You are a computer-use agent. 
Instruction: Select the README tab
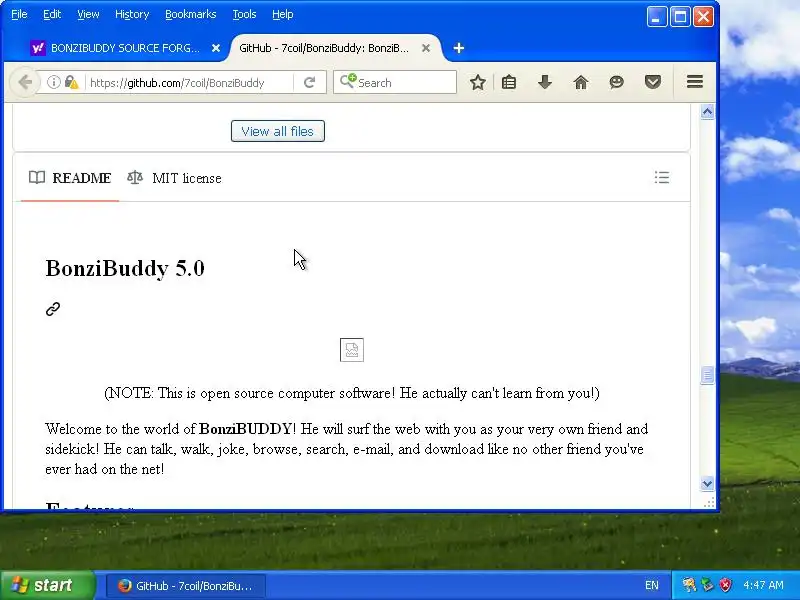tap(70, 178)
